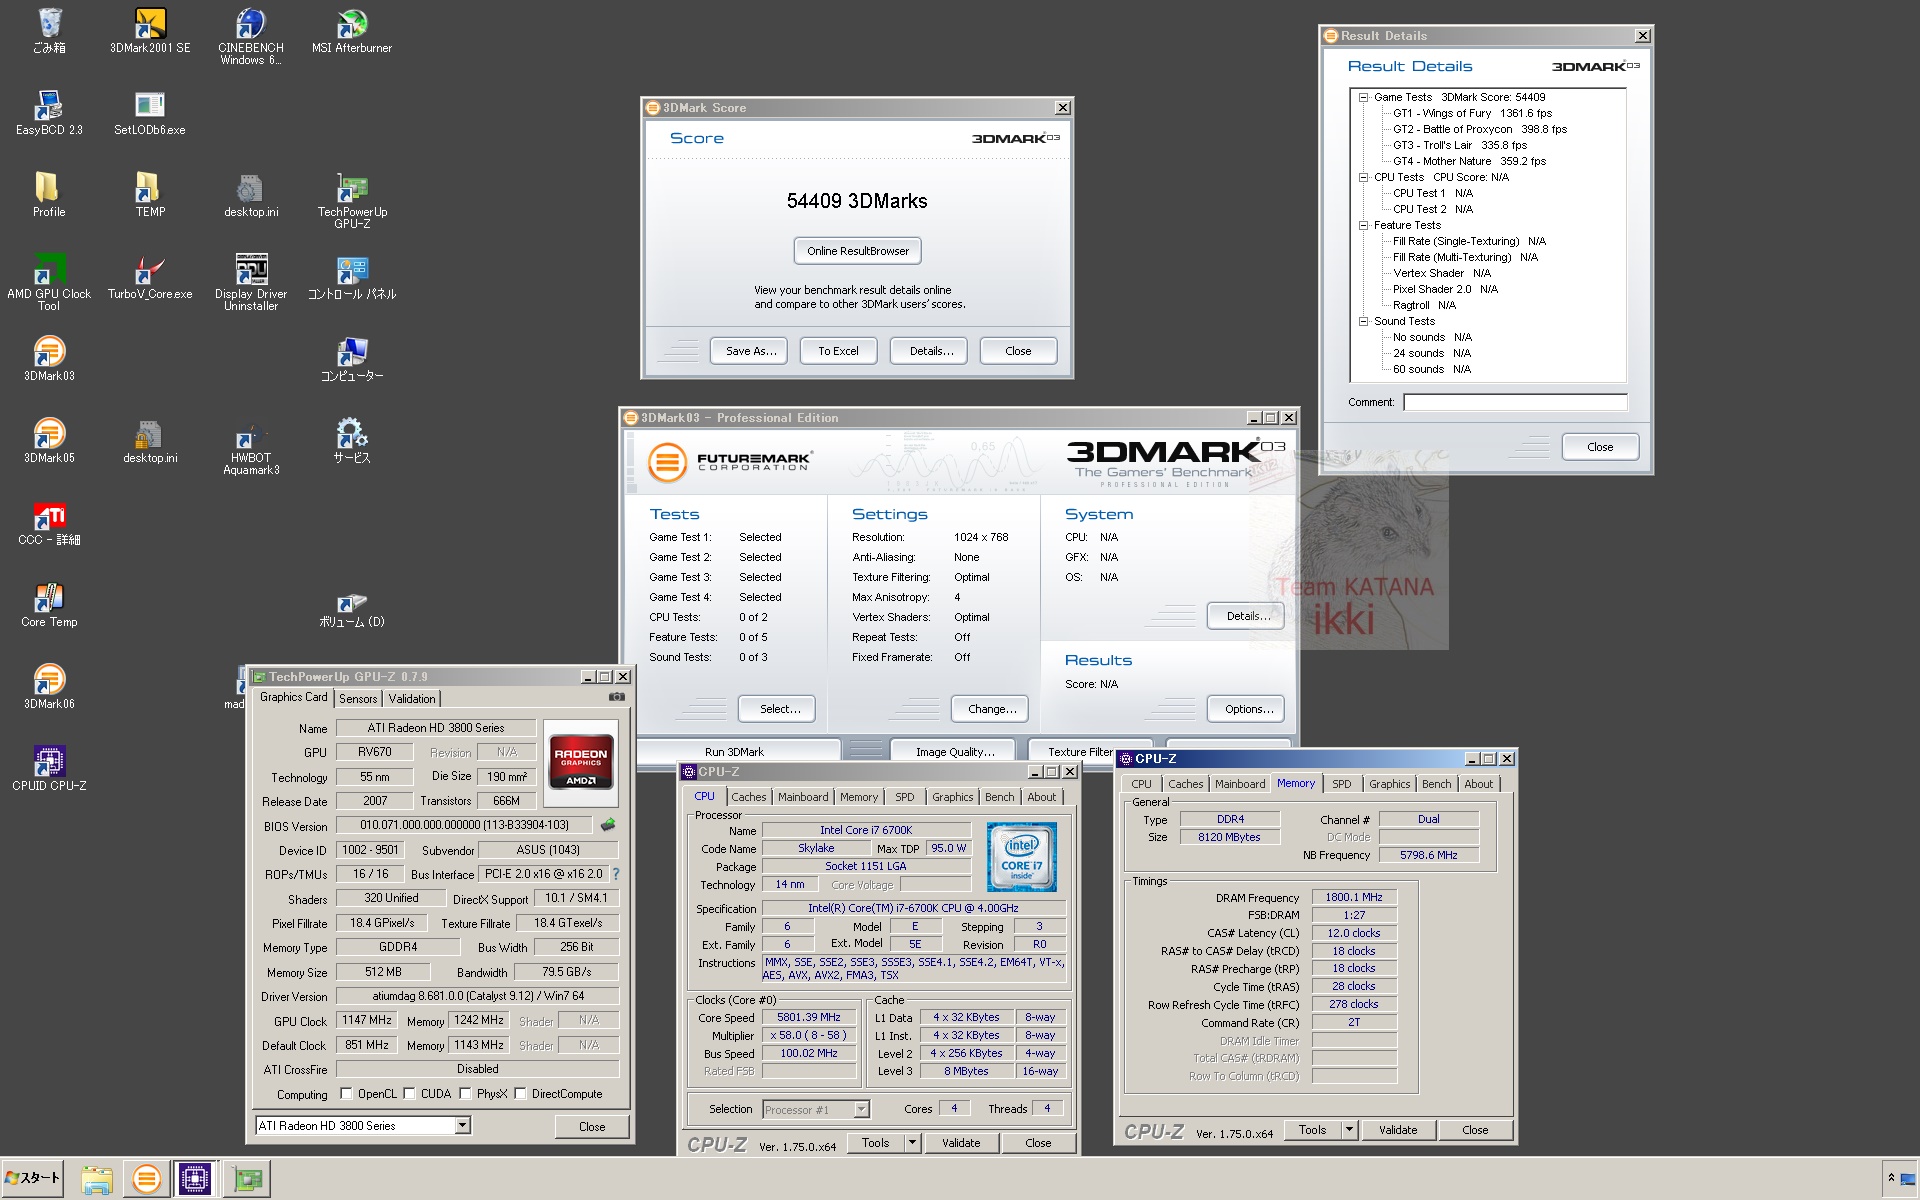Image resolution: width=1920 pixels, height=1200 pixels.
Task: Open AMD GPU Clock Tool shortcut
Action: (49, 282)
